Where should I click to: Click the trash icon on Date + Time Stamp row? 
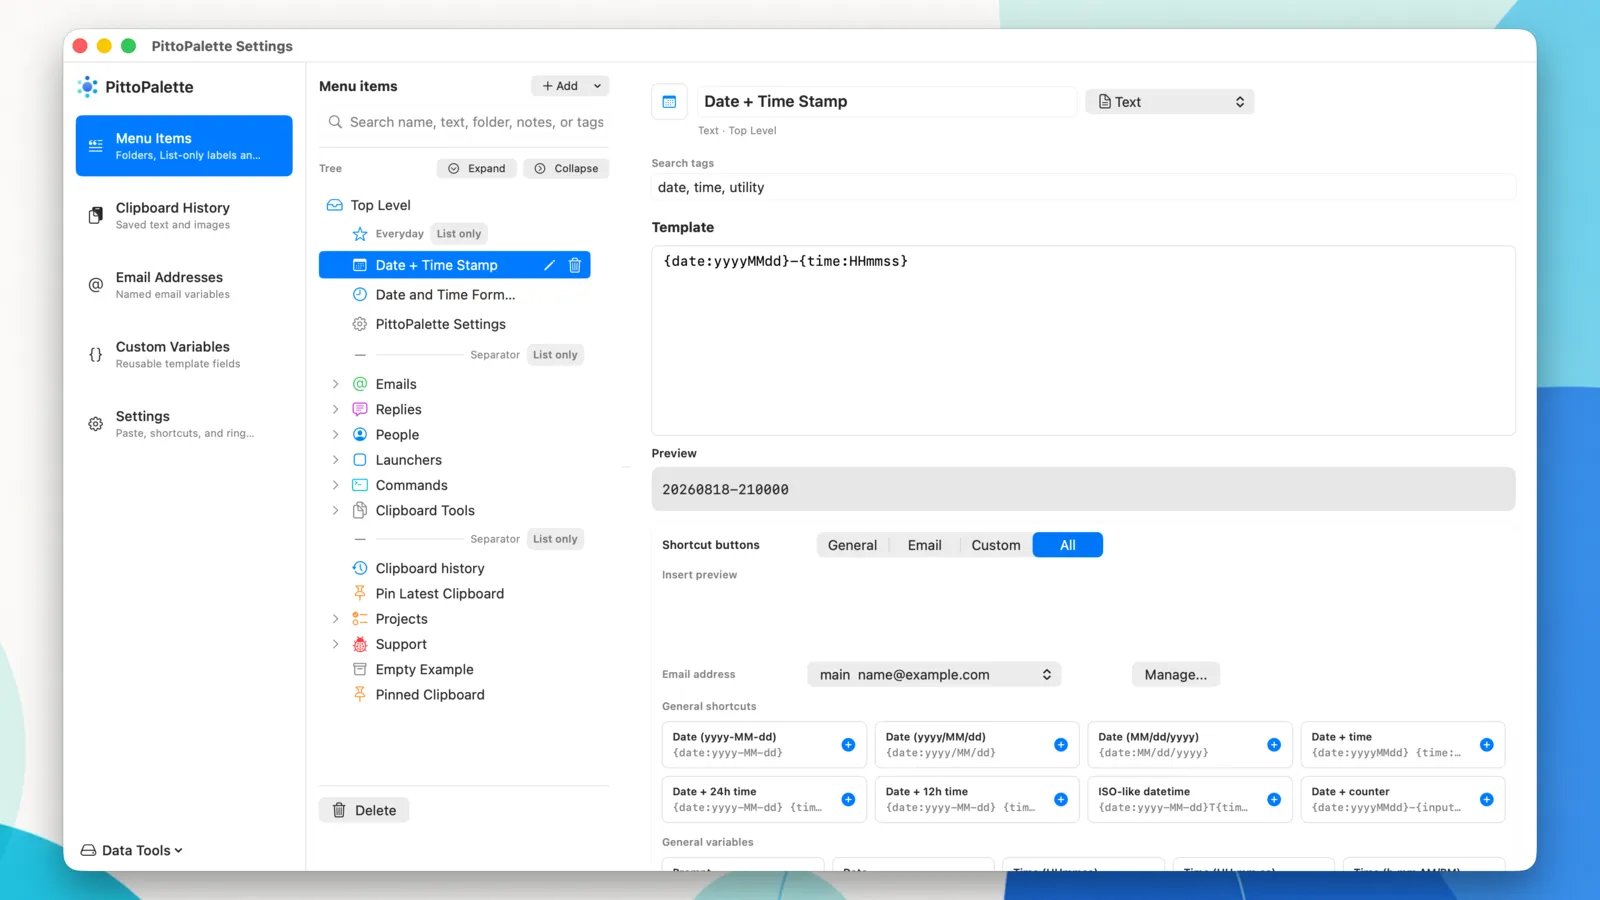tap(575, 265)
